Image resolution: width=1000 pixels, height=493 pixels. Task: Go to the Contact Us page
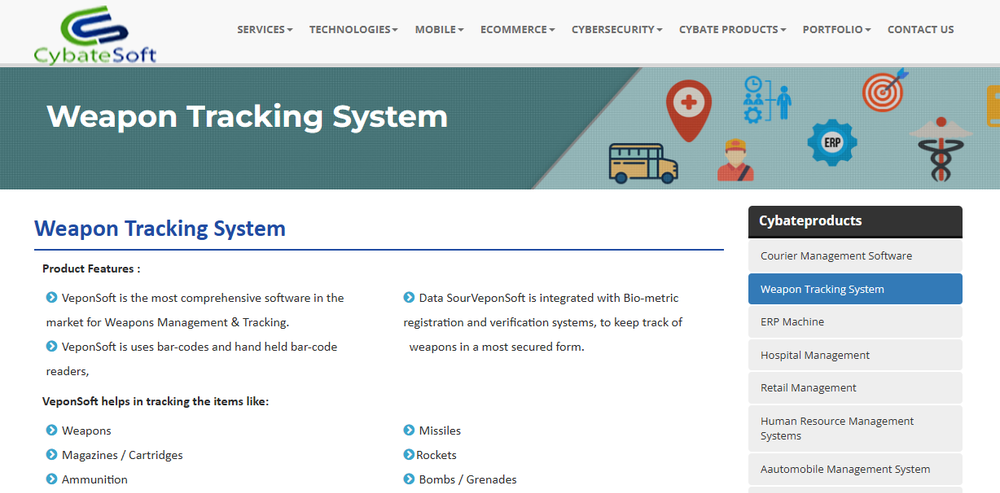click(x=920, y=29)
